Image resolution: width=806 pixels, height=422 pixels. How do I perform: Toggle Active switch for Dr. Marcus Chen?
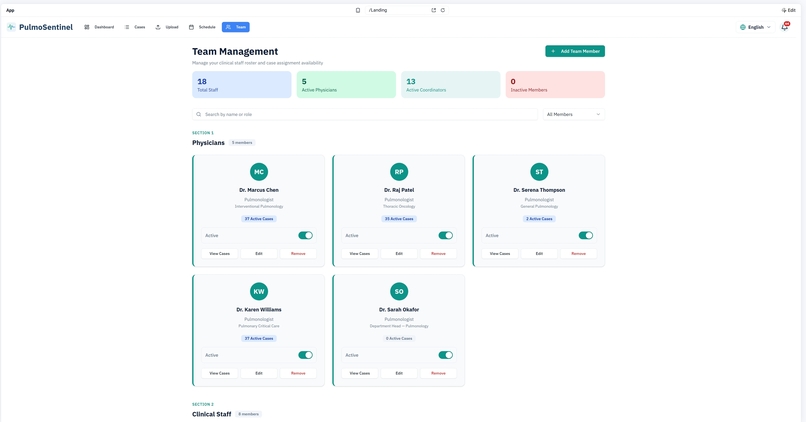tap(305, 235)
